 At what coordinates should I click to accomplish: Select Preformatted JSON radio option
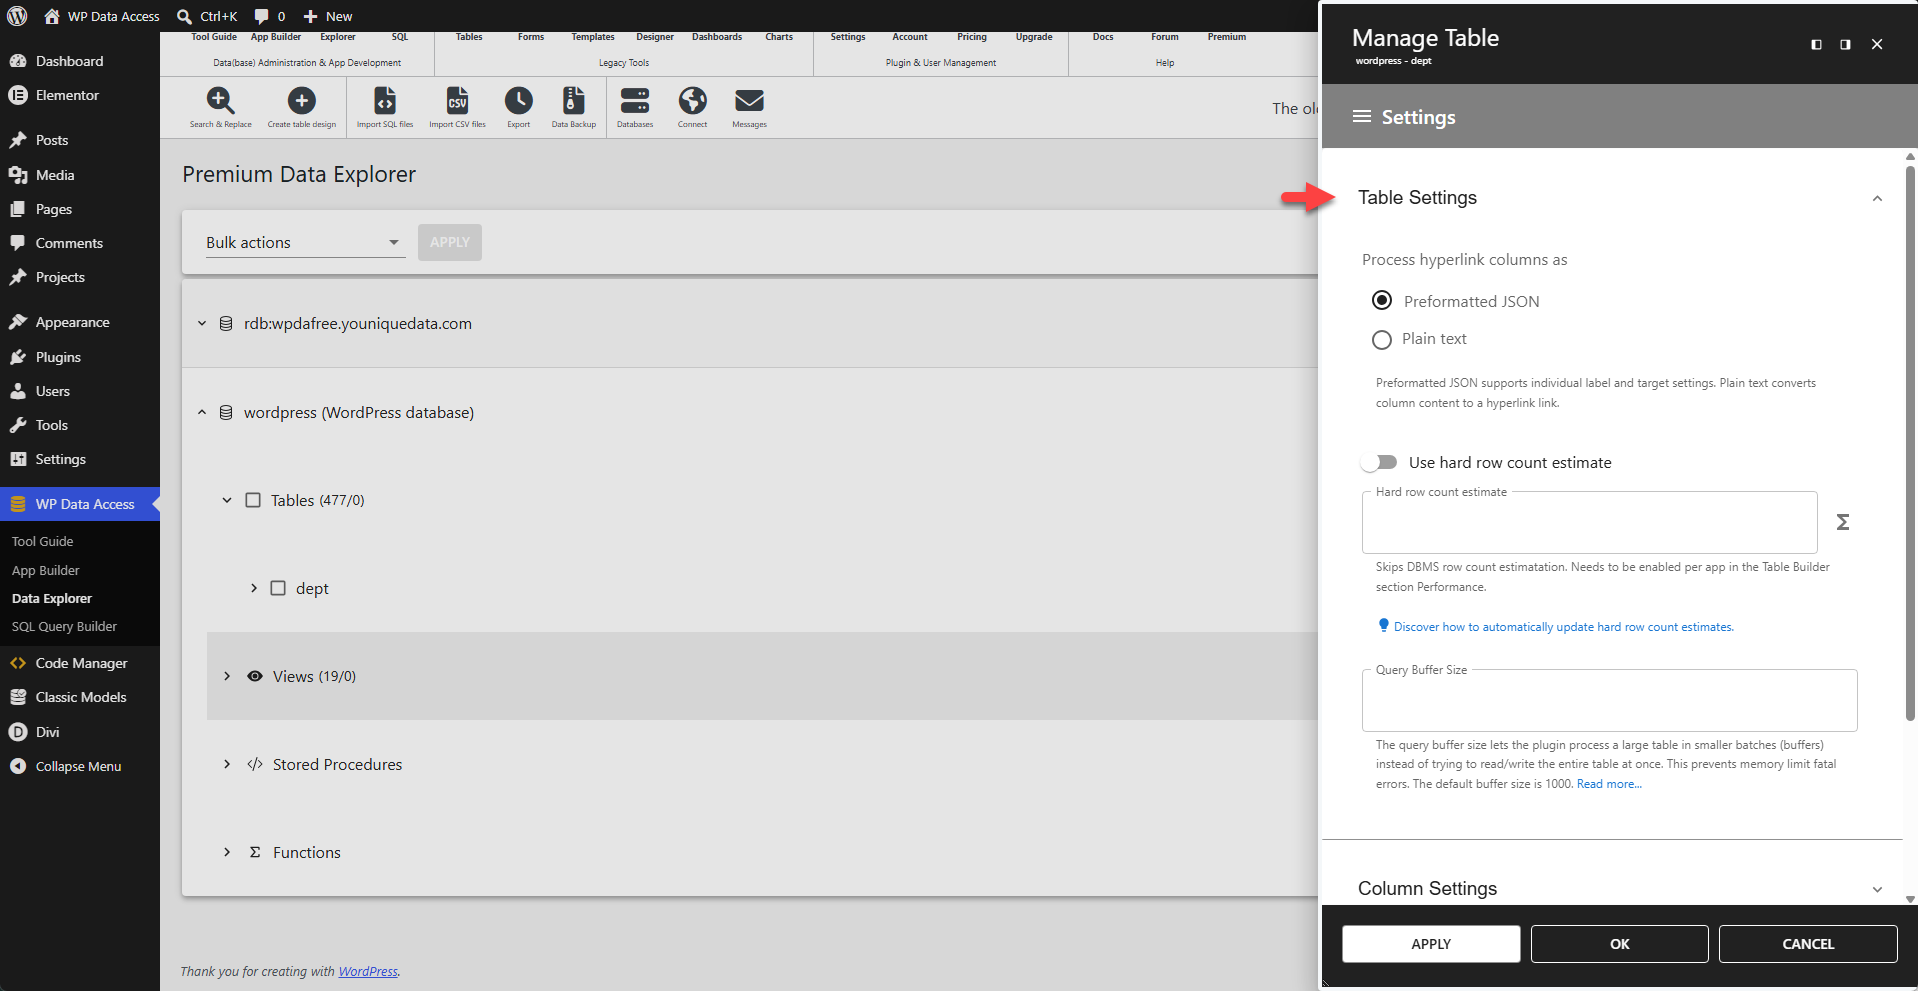tap(1382, 300)
